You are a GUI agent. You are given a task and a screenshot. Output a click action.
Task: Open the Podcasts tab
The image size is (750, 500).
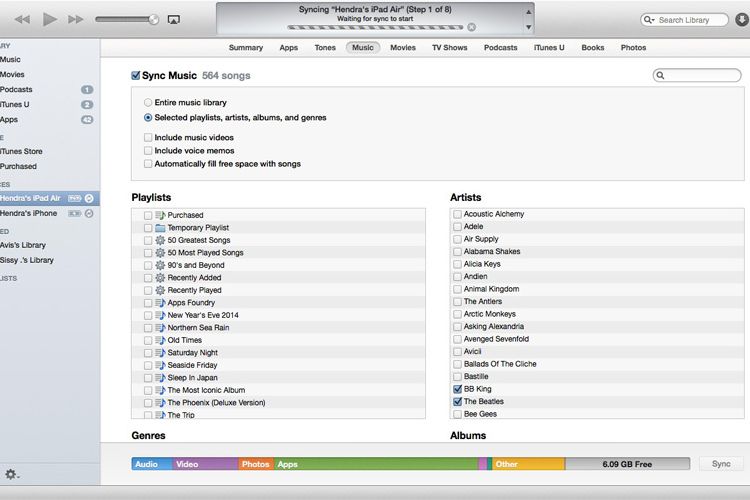pyautogui.click(x=500, y=47)
